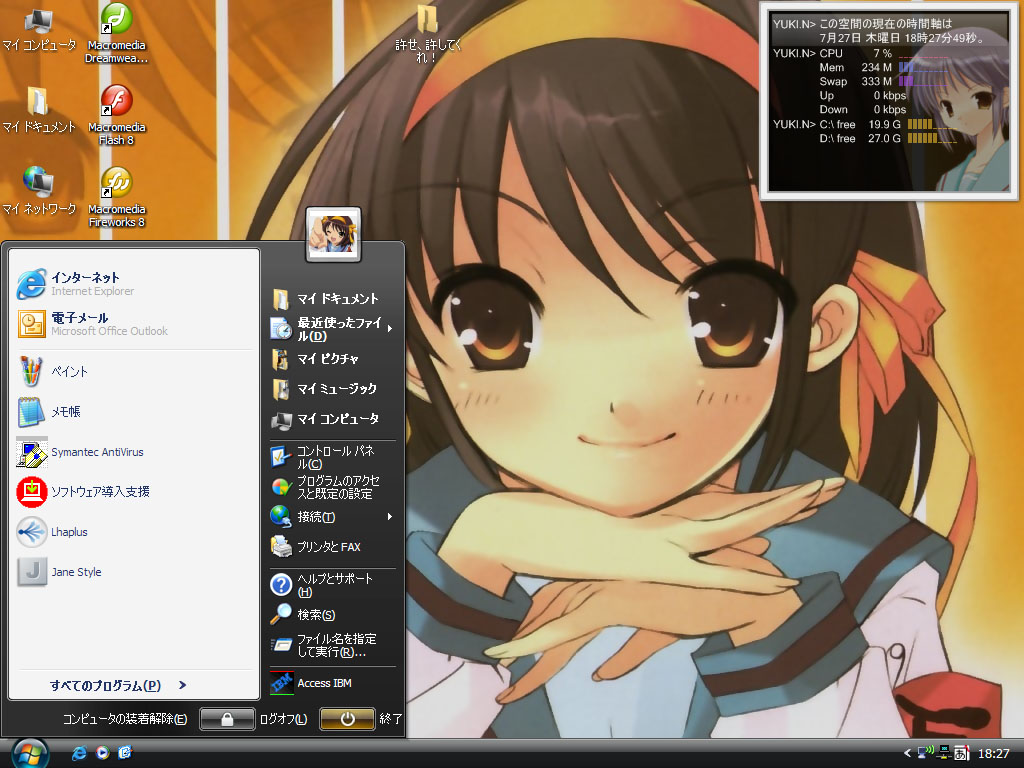Click the Start orb button
Image resolution: width=1024 pixels, height=768 pixels.
pos(29,753)
